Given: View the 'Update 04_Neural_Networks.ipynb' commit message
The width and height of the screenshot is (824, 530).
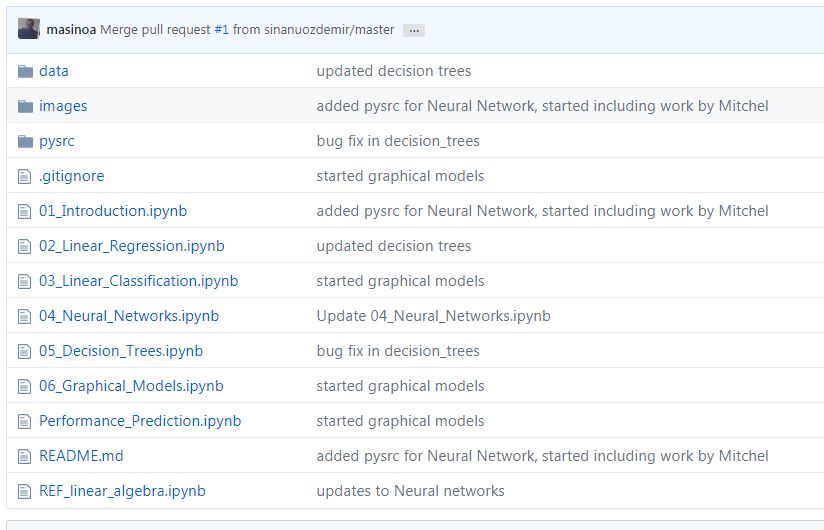Looking at the screenshot, I should pos(434,316).
